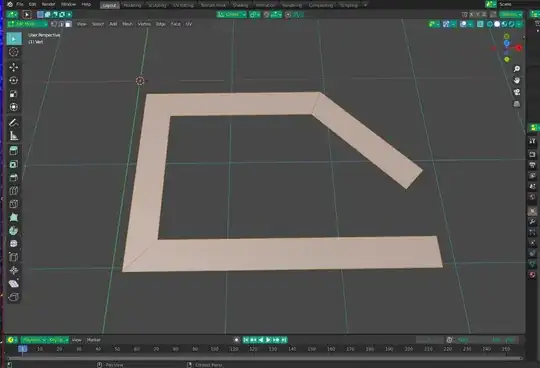The height and width of the screenshot is (368, 540).
Task: Jump to the first frame
Action: coord(246,340)
